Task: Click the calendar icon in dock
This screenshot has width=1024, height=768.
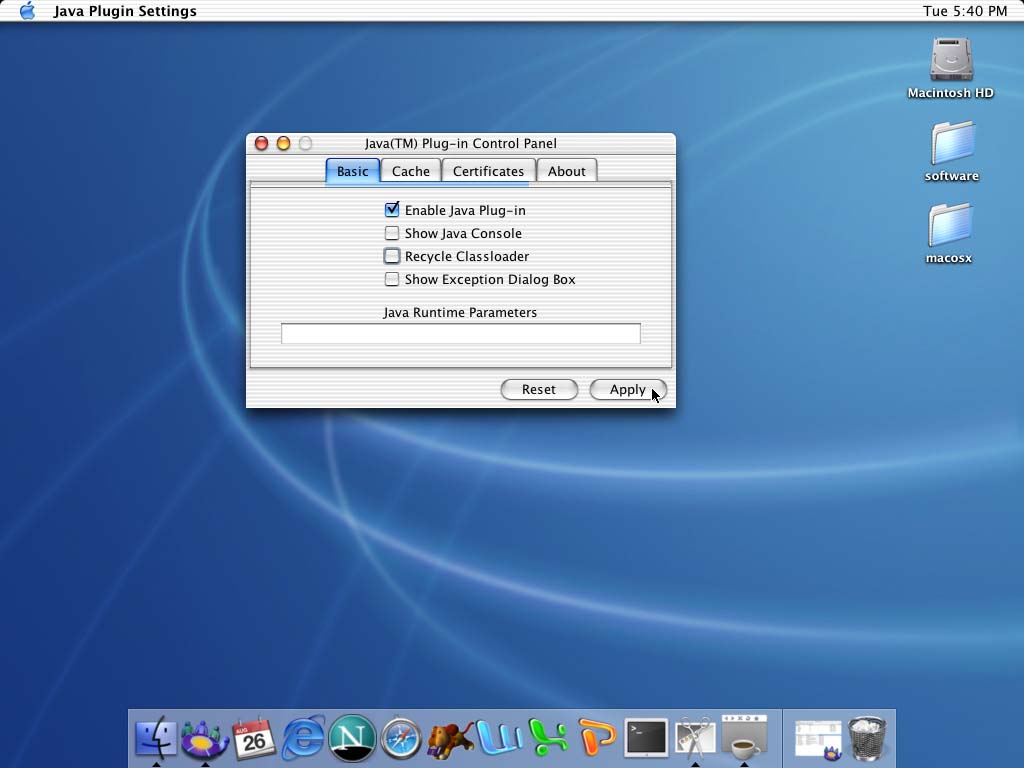Action: pos(254,738)
